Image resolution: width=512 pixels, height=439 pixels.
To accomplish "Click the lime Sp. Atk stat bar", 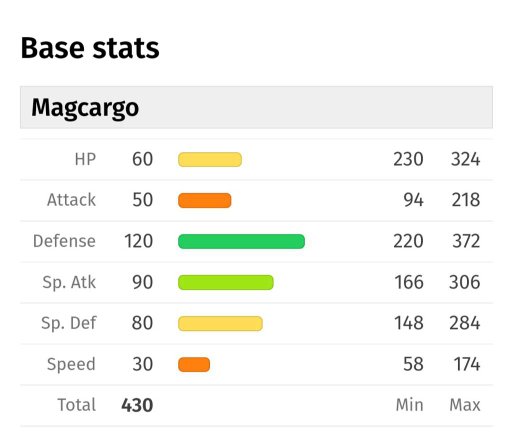I will [226, 282].
